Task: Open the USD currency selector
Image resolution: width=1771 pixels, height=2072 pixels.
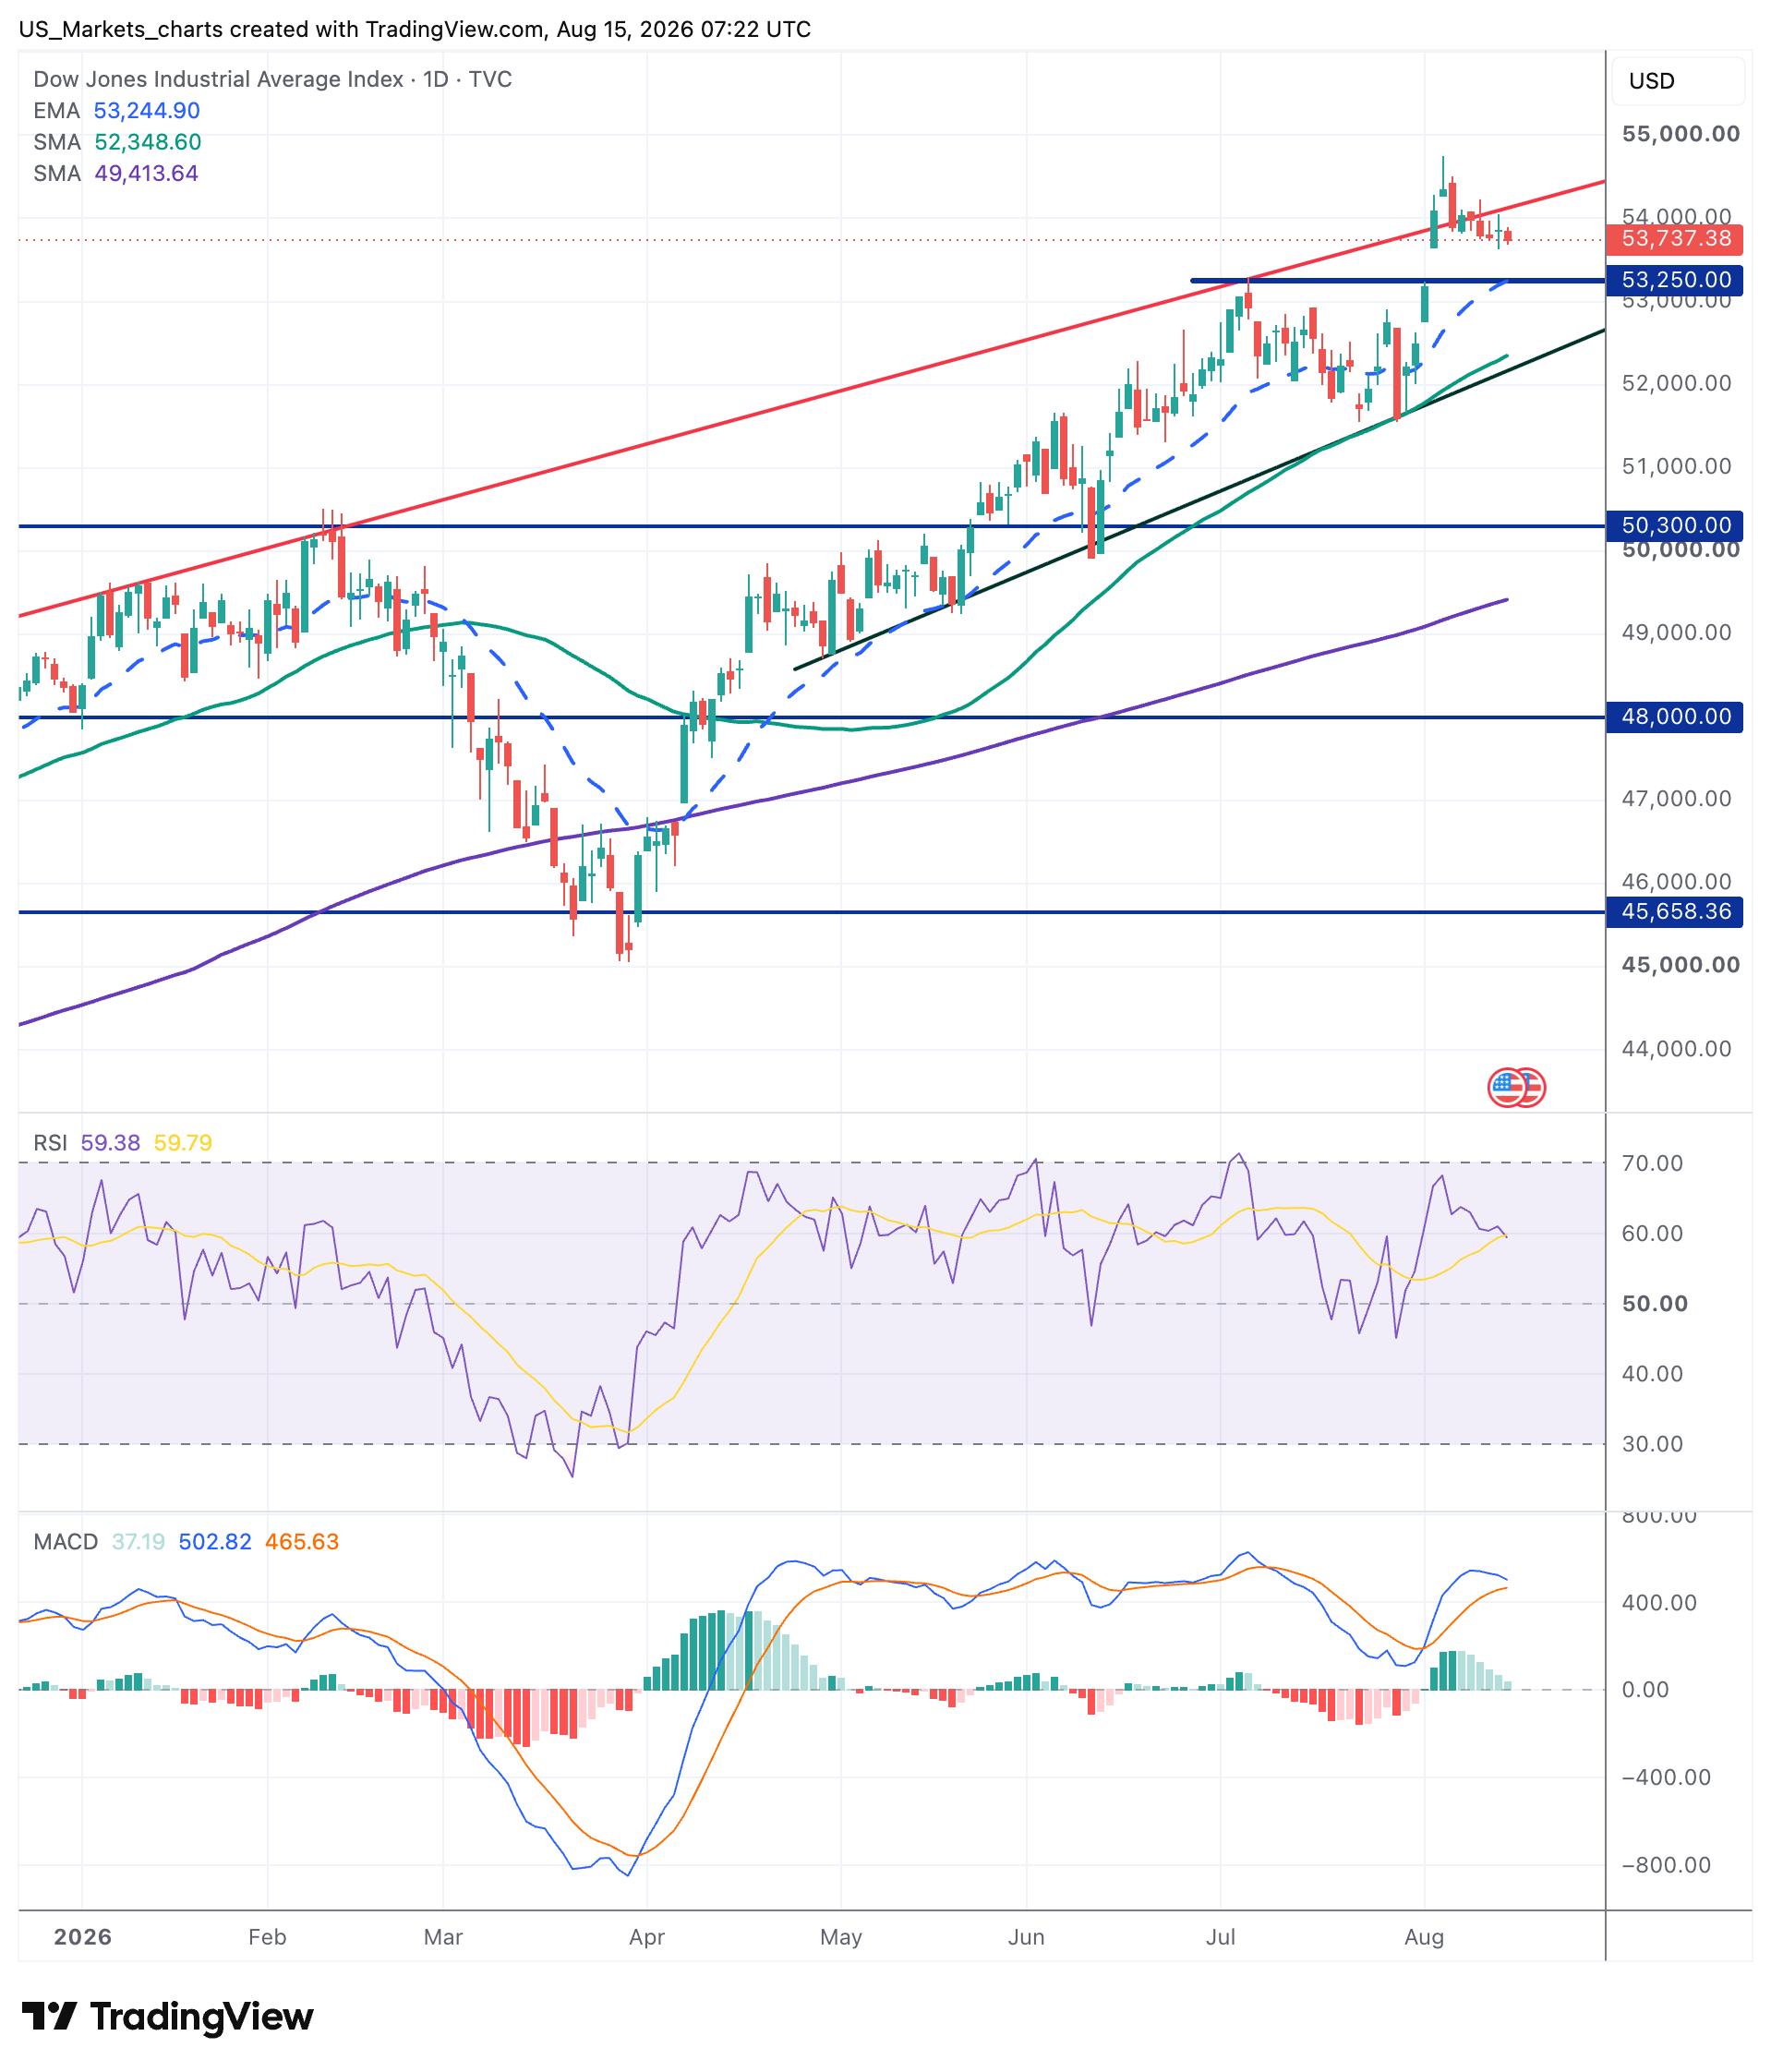Action: (x=1678, y=81)
